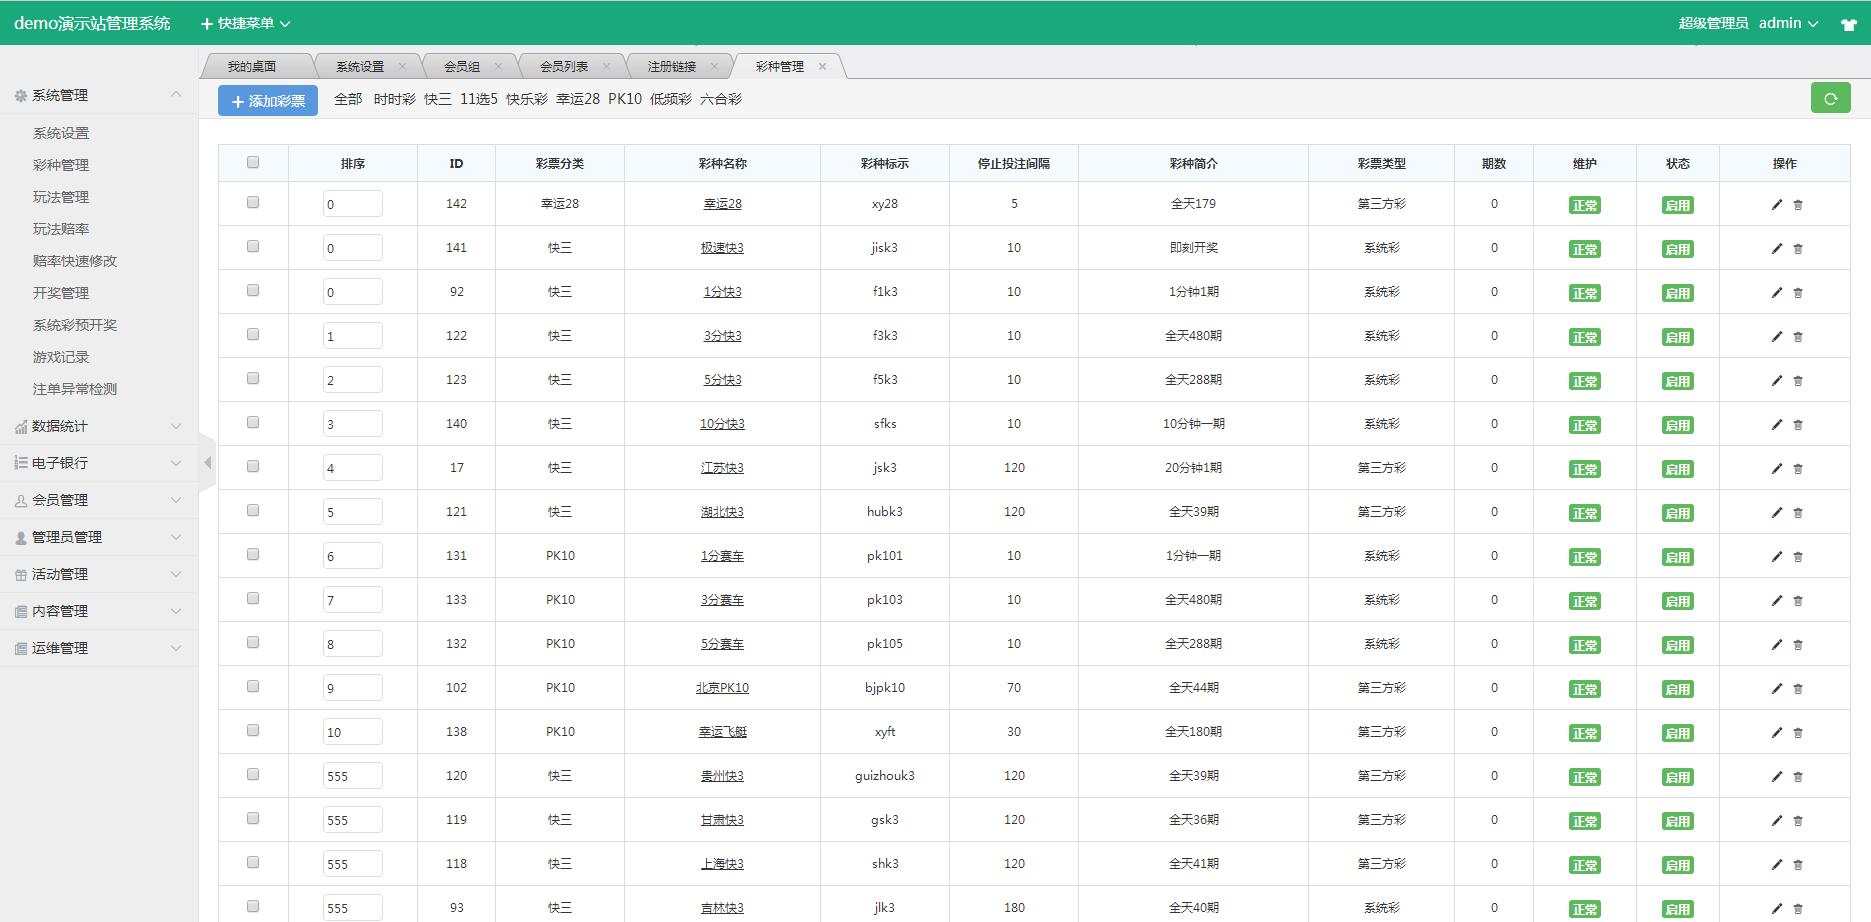Screen dimensions: 1871x922
Task: Open the admin account dropdown
Action: pyautogui.click(x=1788, y=23)
